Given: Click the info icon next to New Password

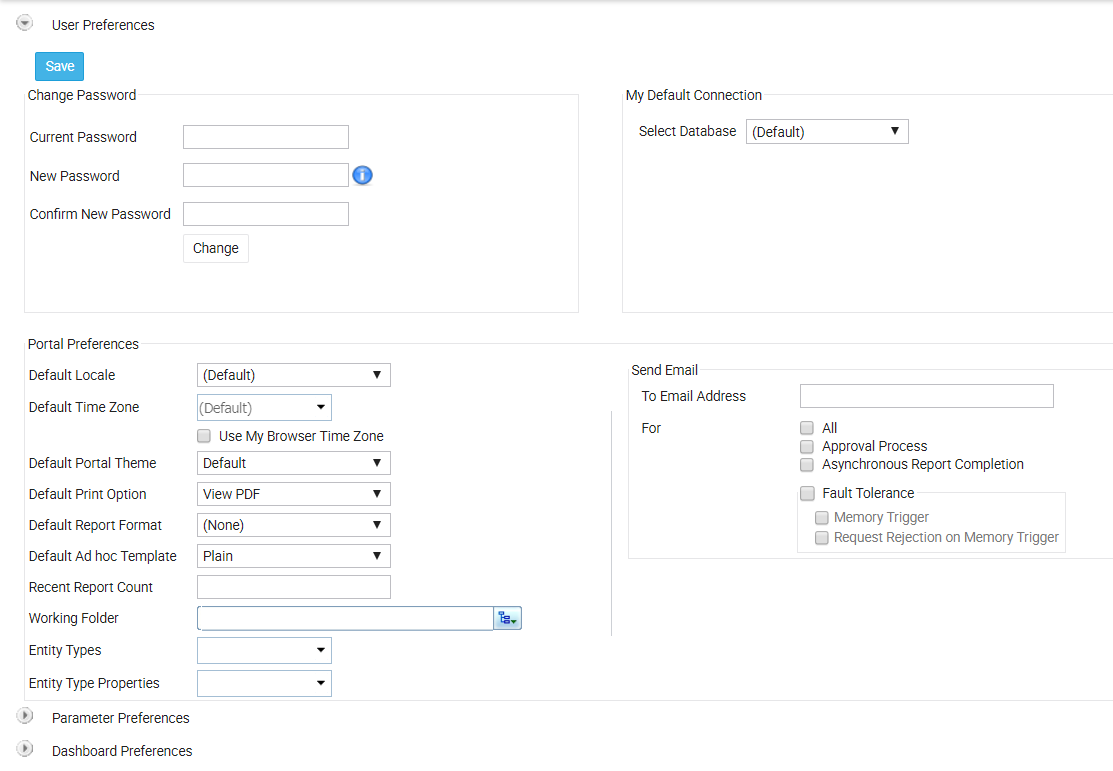Looking at the screenshot, I should [x=362, y=175].
